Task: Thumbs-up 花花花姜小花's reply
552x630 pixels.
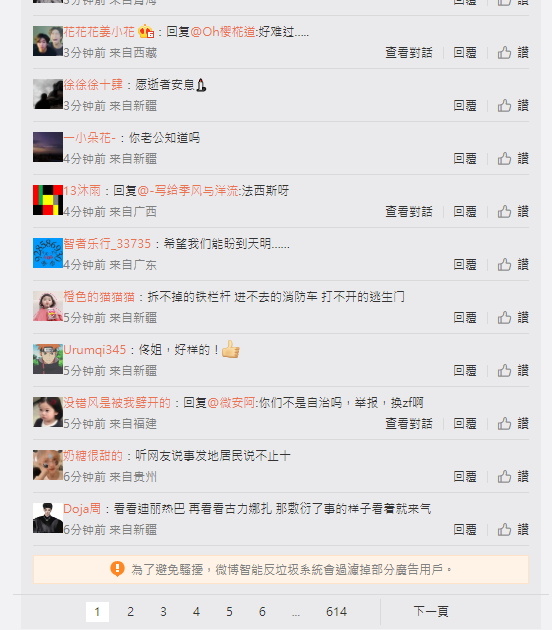Action: pos(513,53)
